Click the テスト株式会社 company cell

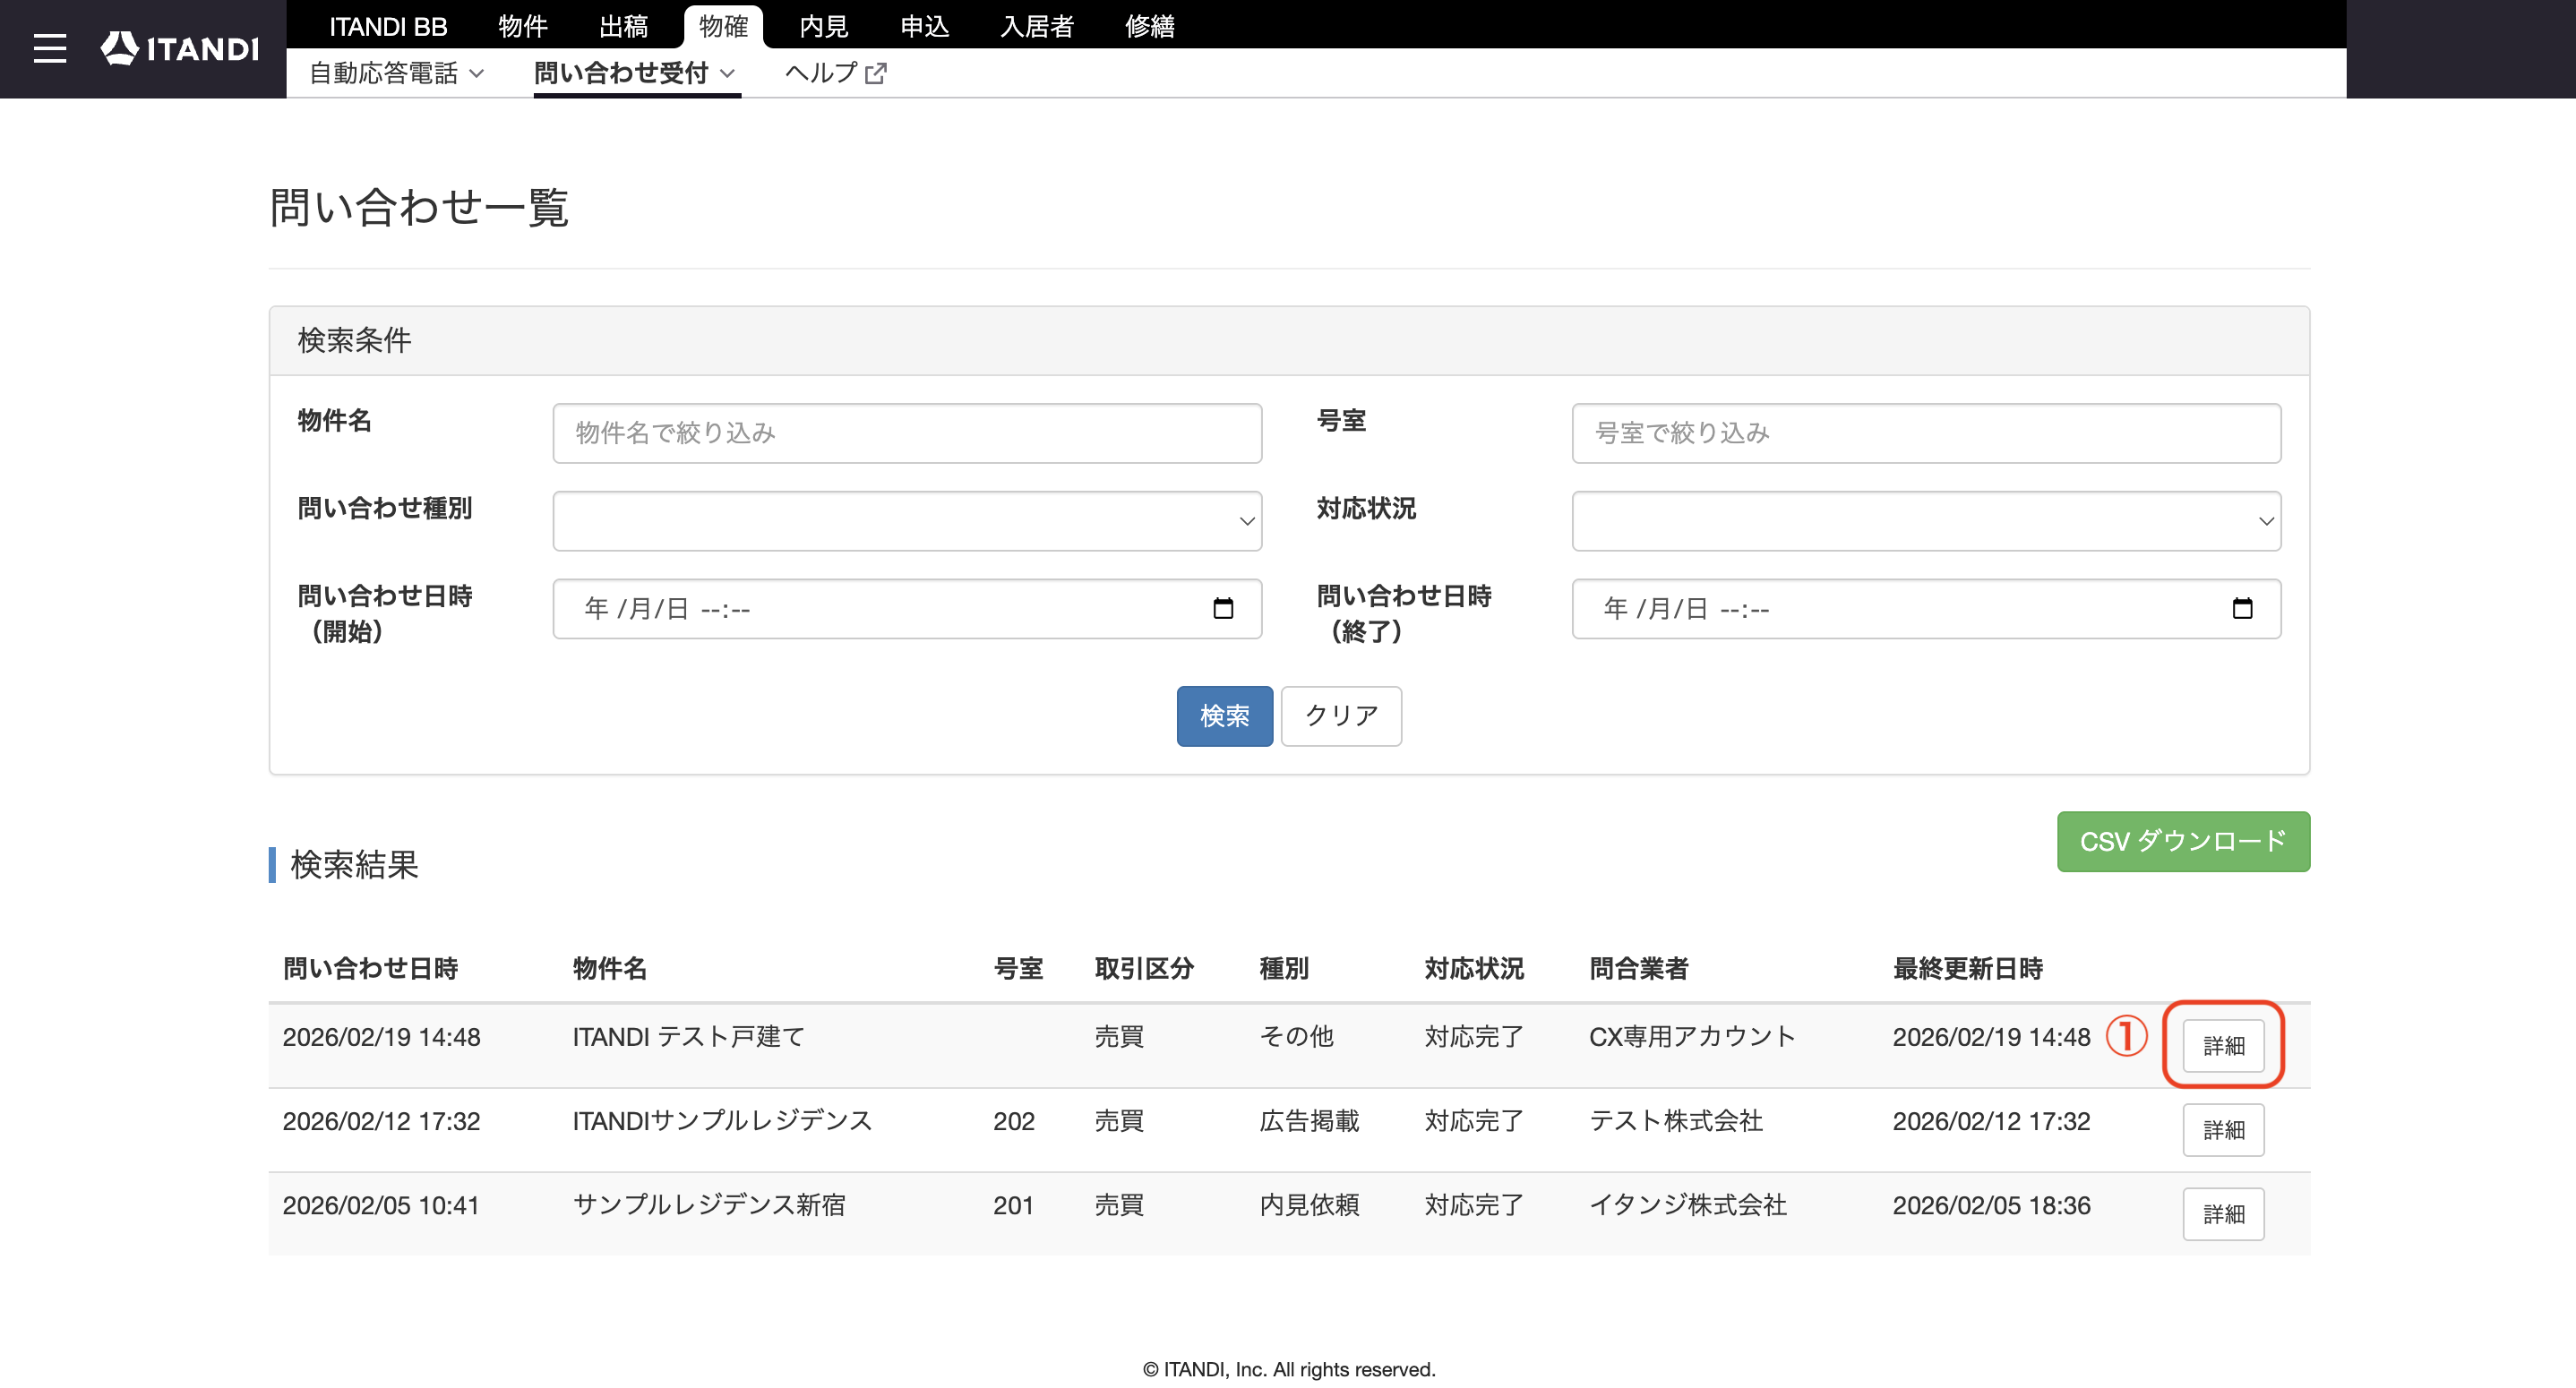[x=1676, y=1121]
